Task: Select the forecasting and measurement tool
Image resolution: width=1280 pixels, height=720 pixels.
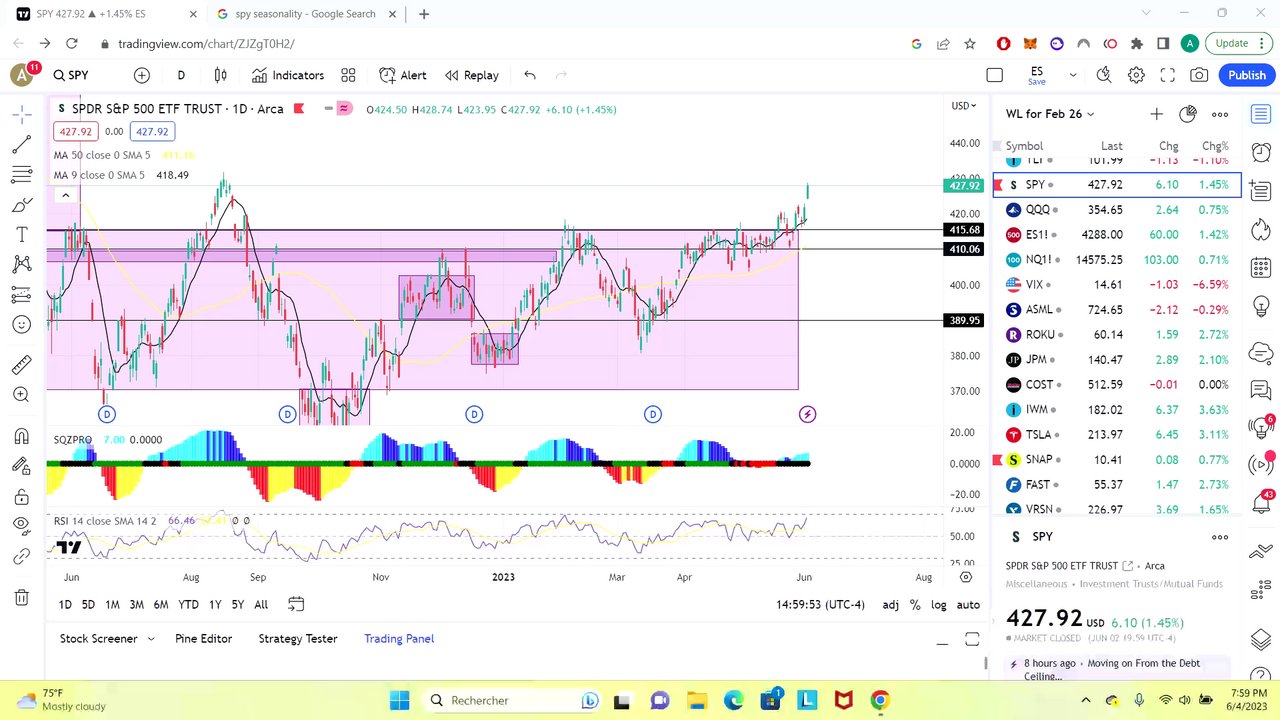Action: [x=21, y=295]
